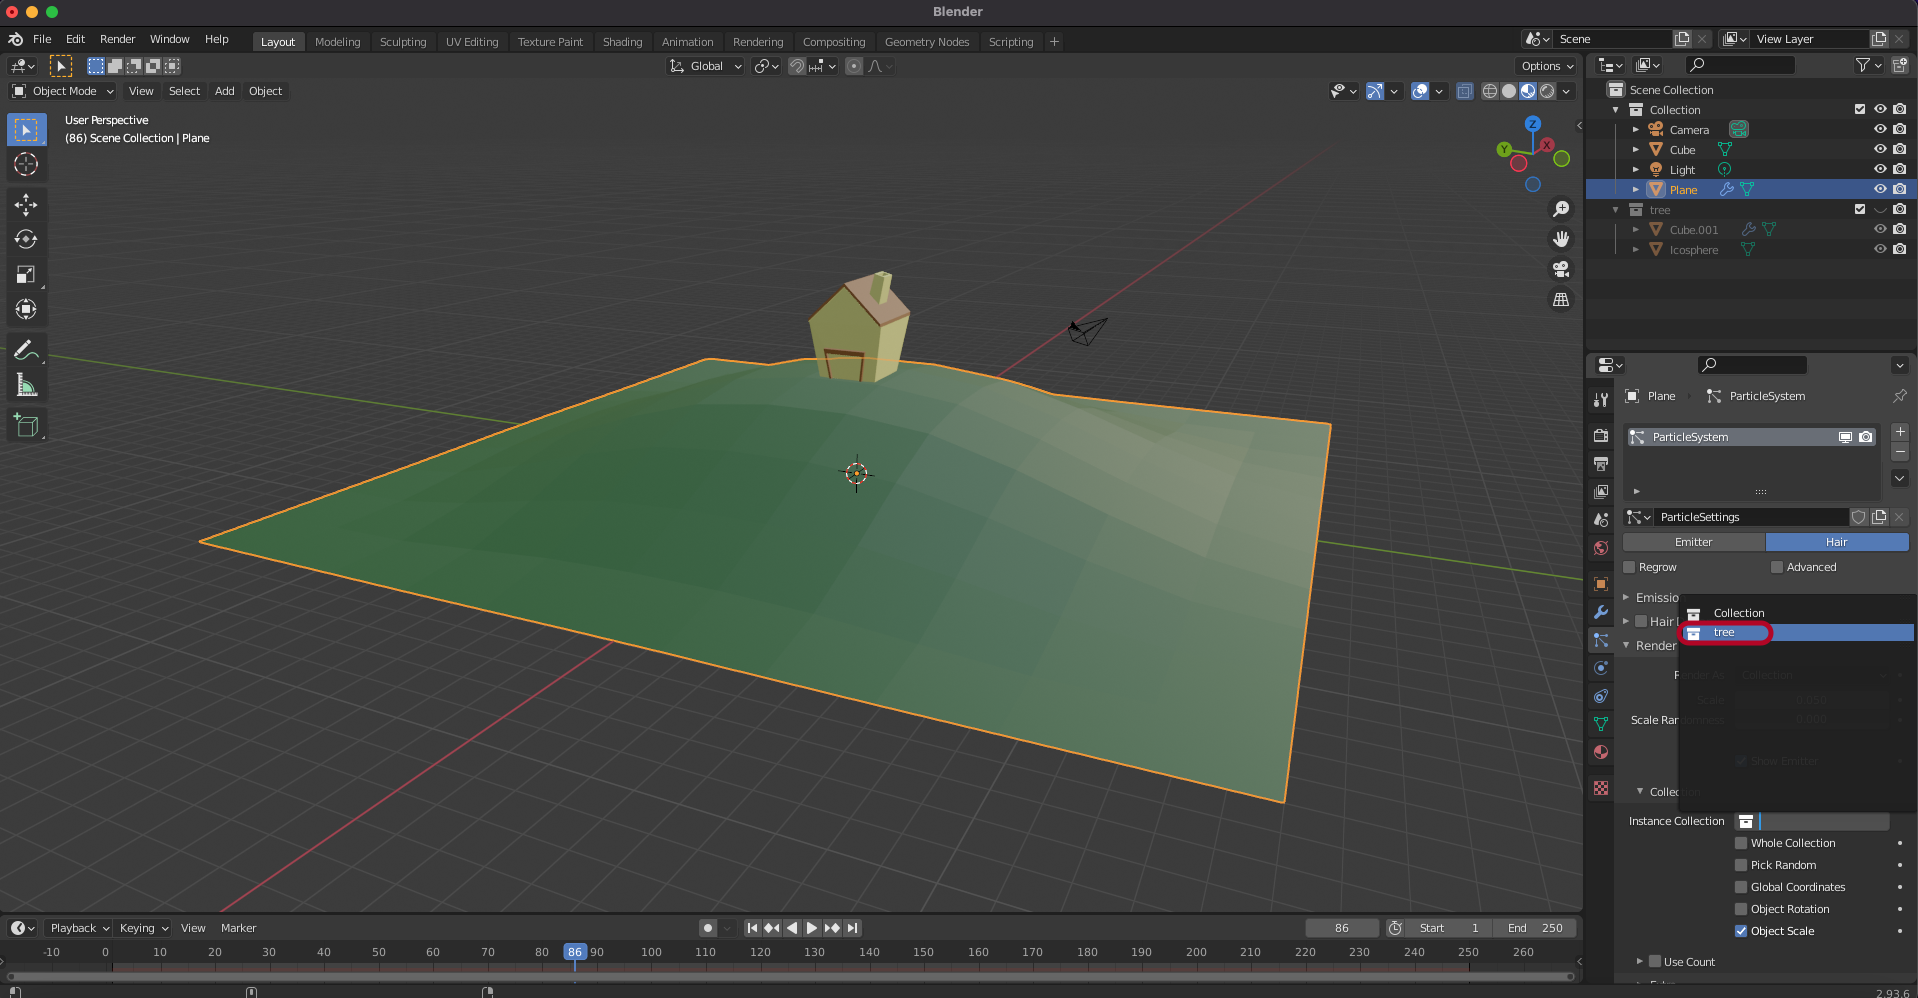Viewport: 1918px width, 998px height.
Task: Collapse the tree collection in outliner
Action: (x=1616, y=209)
